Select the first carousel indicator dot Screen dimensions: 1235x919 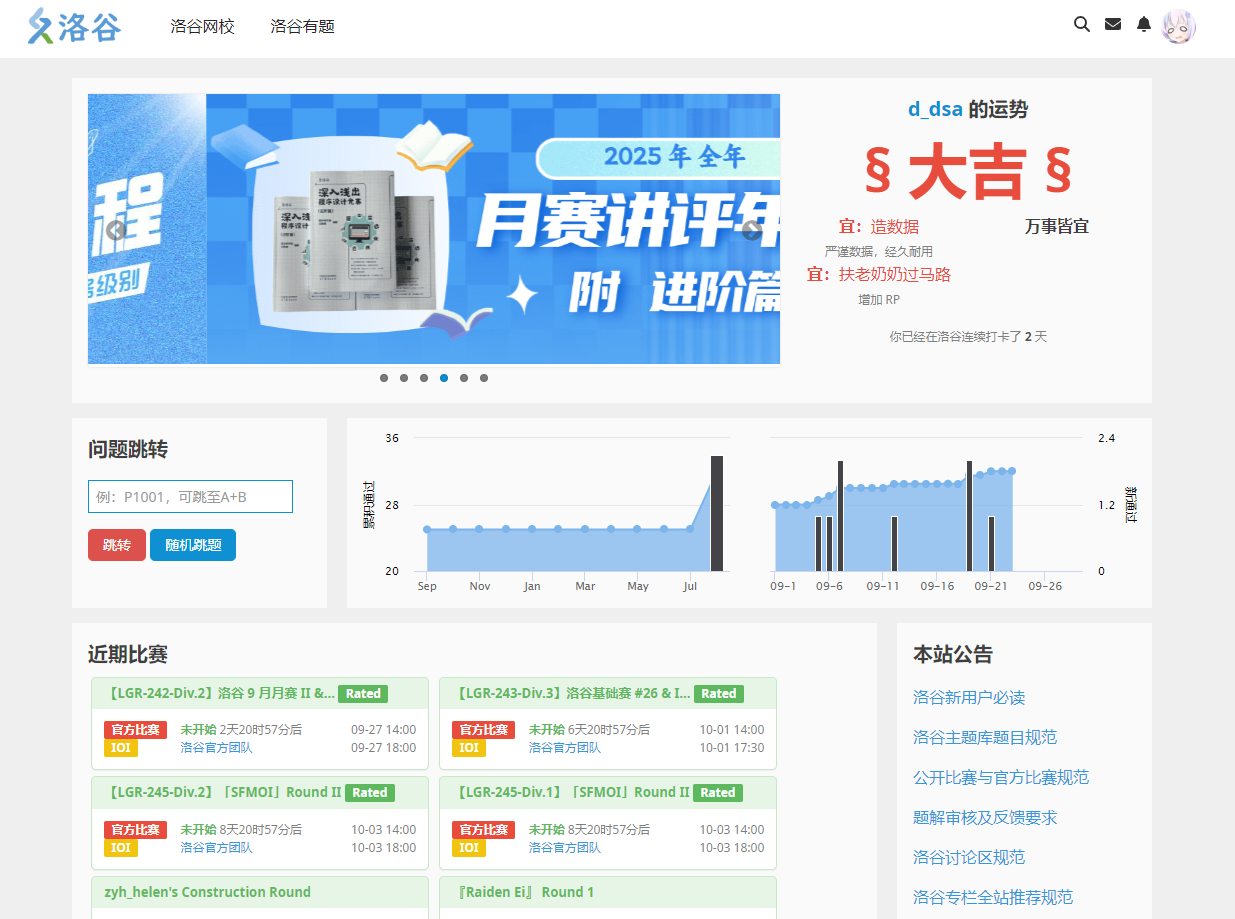click(x=384, y=378)
